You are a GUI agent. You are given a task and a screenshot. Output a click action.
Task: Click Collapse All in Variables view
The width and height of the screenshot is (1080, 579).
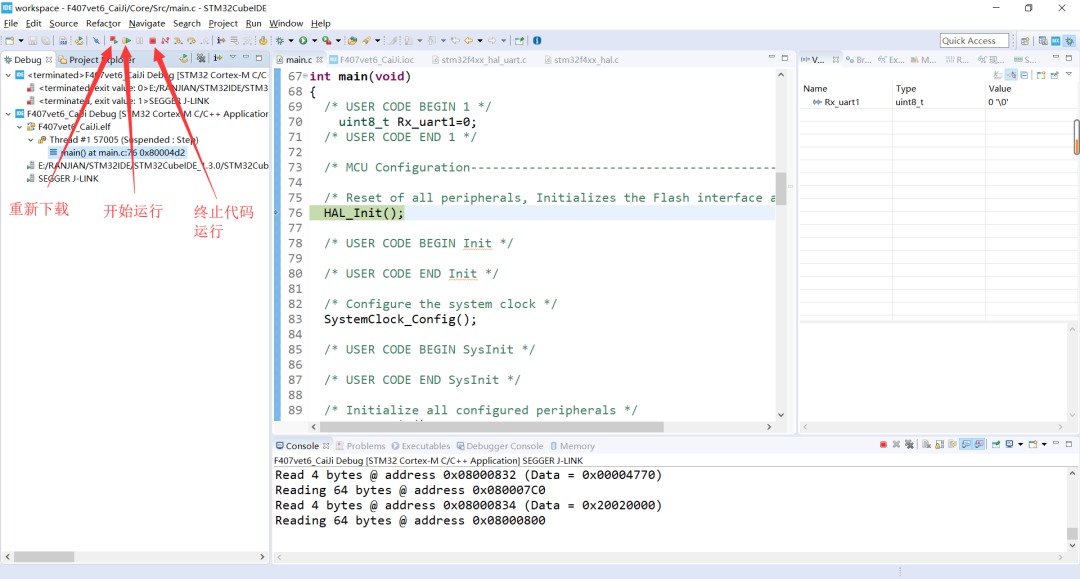1024,75
